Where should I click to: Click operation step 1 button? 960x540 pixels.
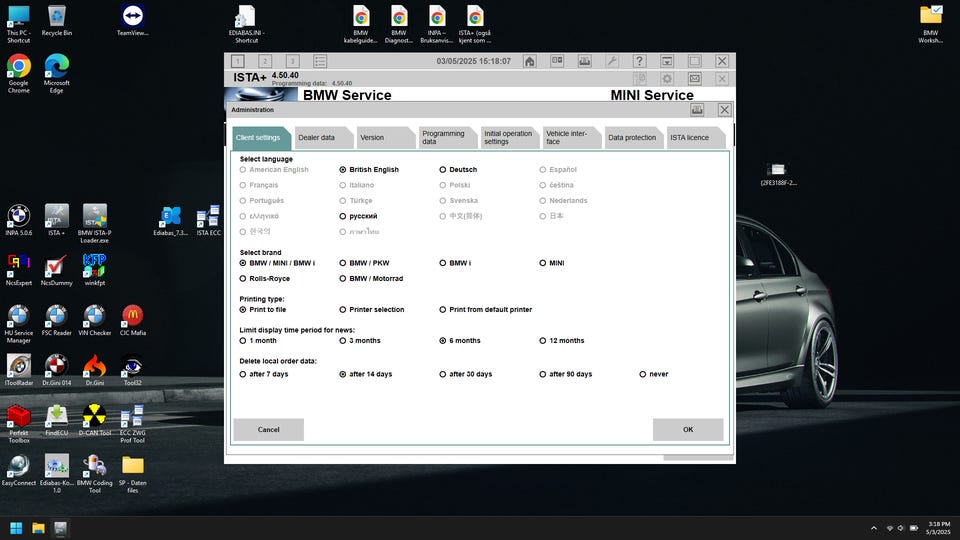pos(238,61)
